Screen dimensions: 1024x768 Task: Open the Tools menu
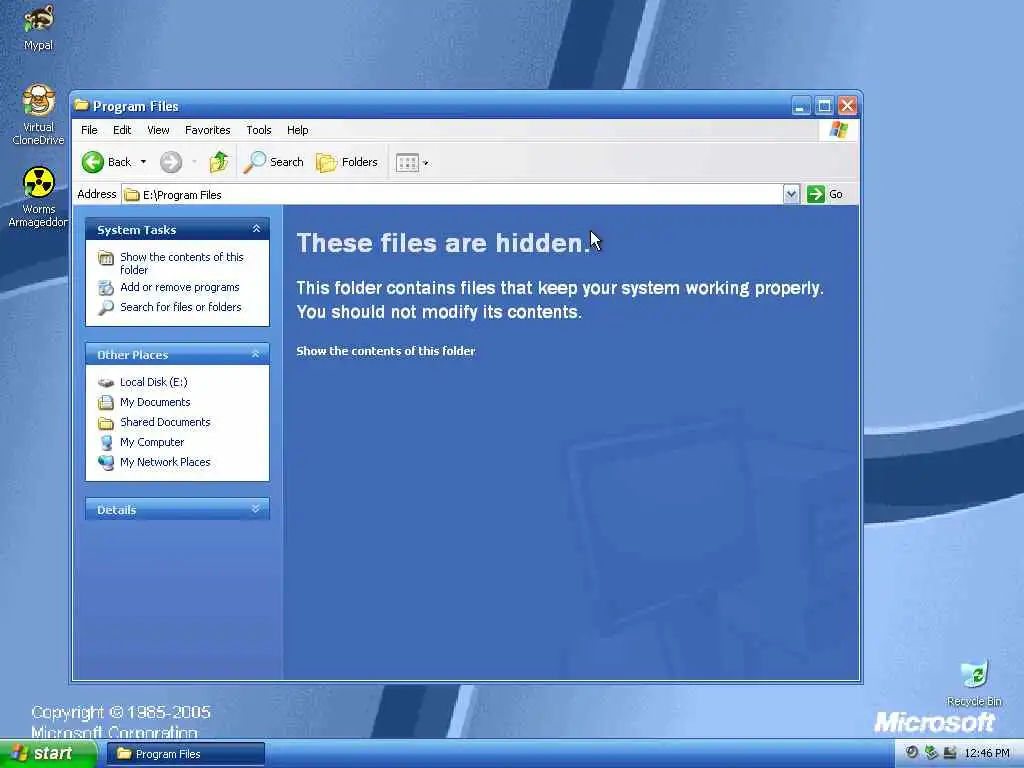[x=259, y=130]
